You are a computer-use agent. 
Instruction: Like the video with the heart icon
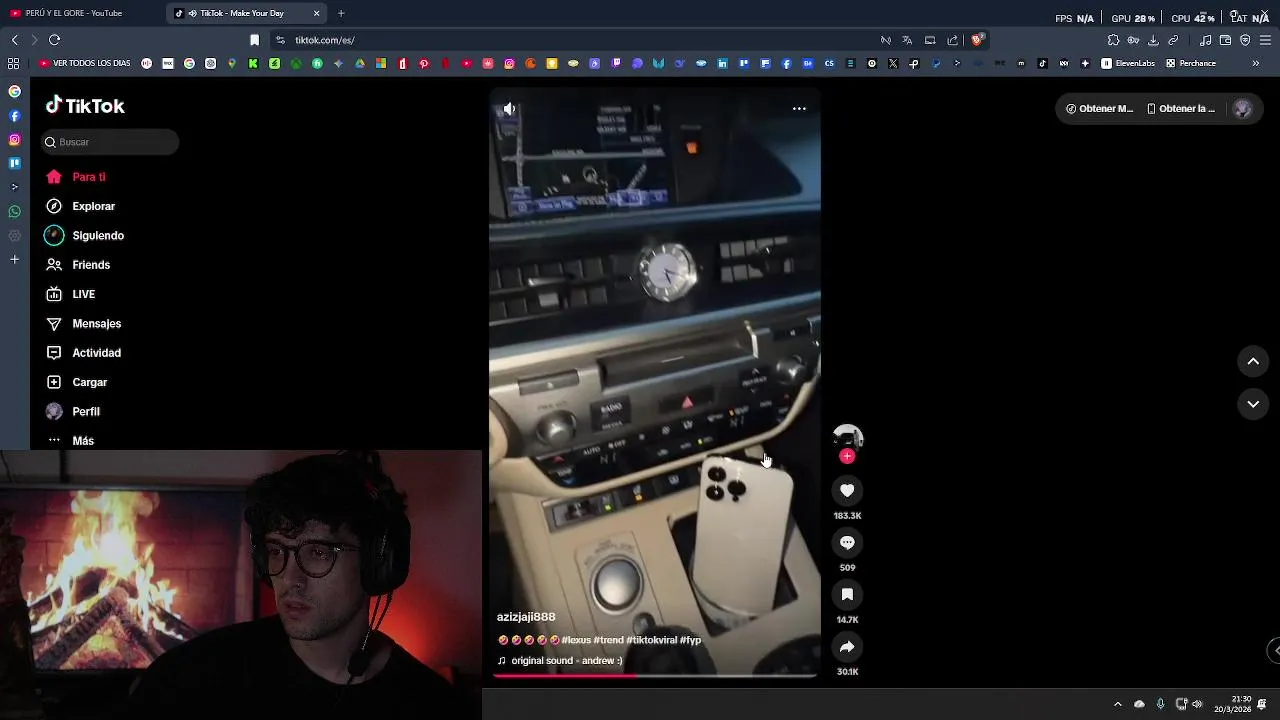point(847,490)
